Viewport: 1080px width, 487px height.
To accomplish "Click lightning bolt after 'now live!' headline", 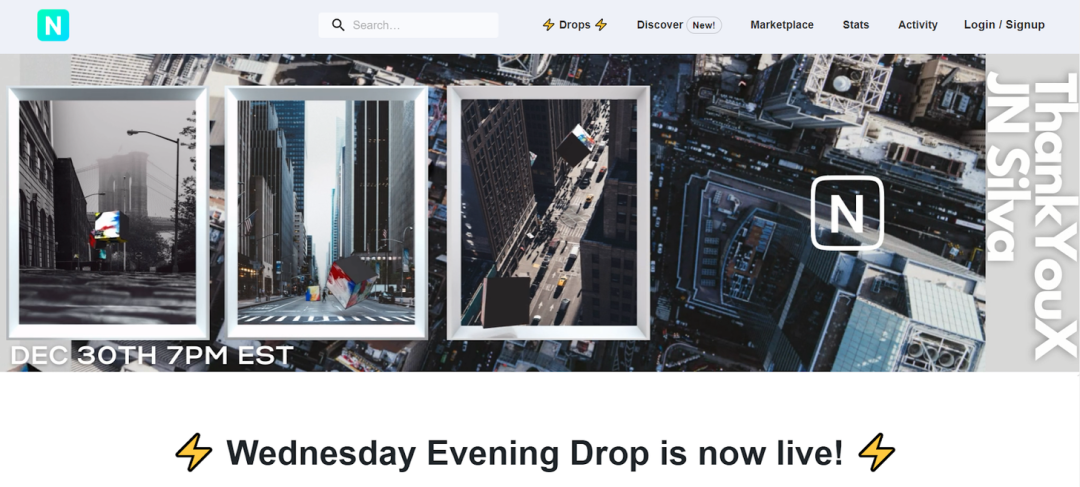I will [876, 453].
